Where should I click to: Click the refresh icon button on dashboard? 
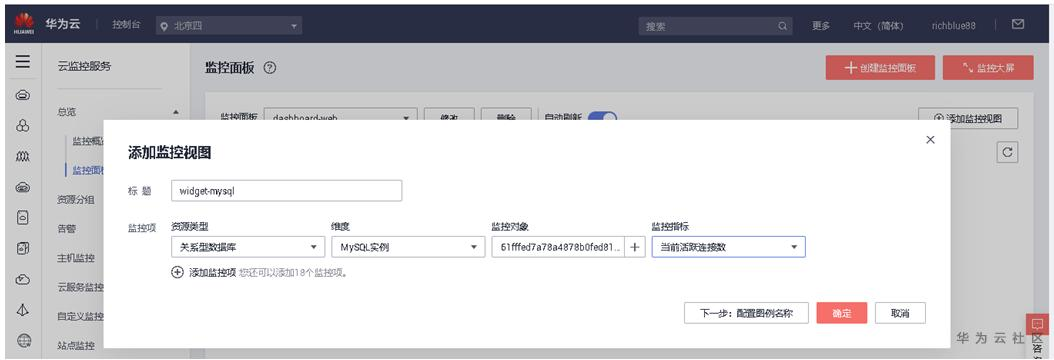1006,152
